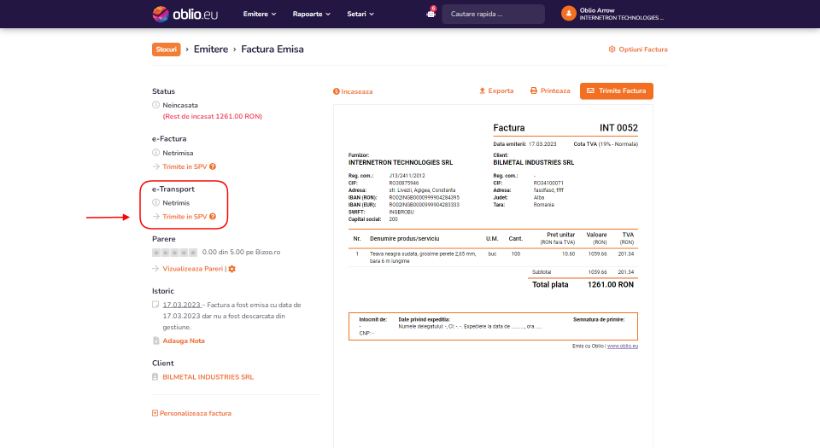Click the Total plata 1261.00 RON amount

[610, 285]
